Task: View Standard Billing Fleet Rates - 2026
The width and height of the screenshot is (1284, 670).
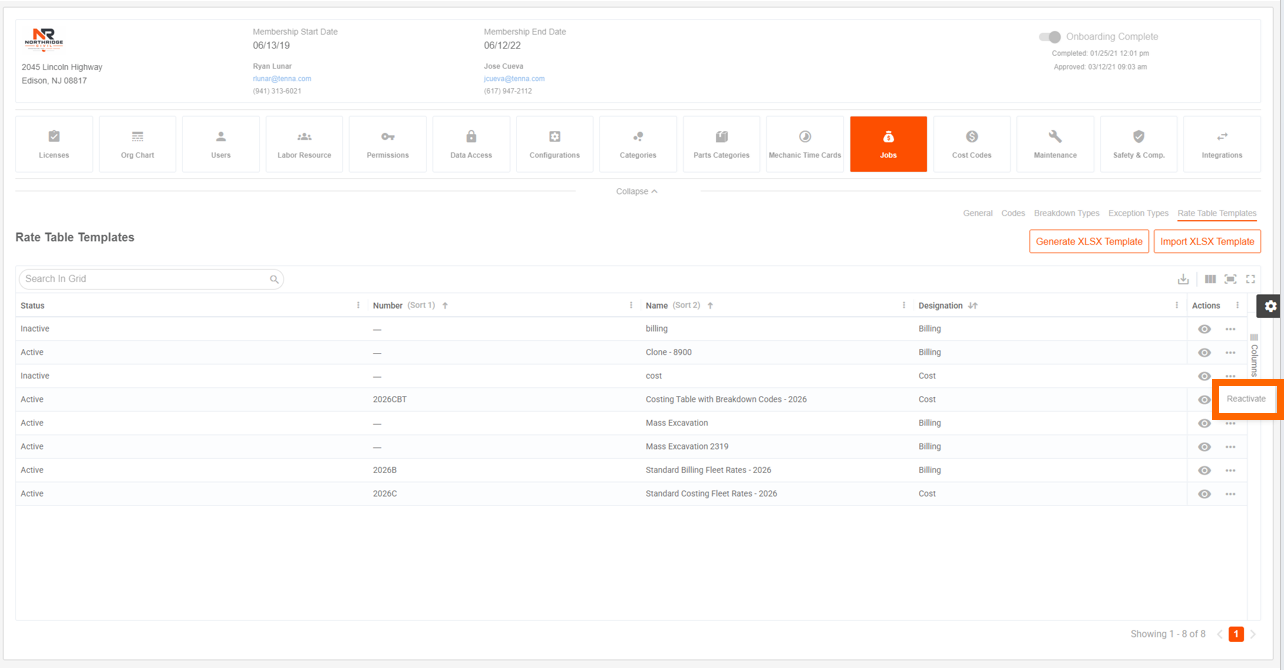Action: point(1204,470)
